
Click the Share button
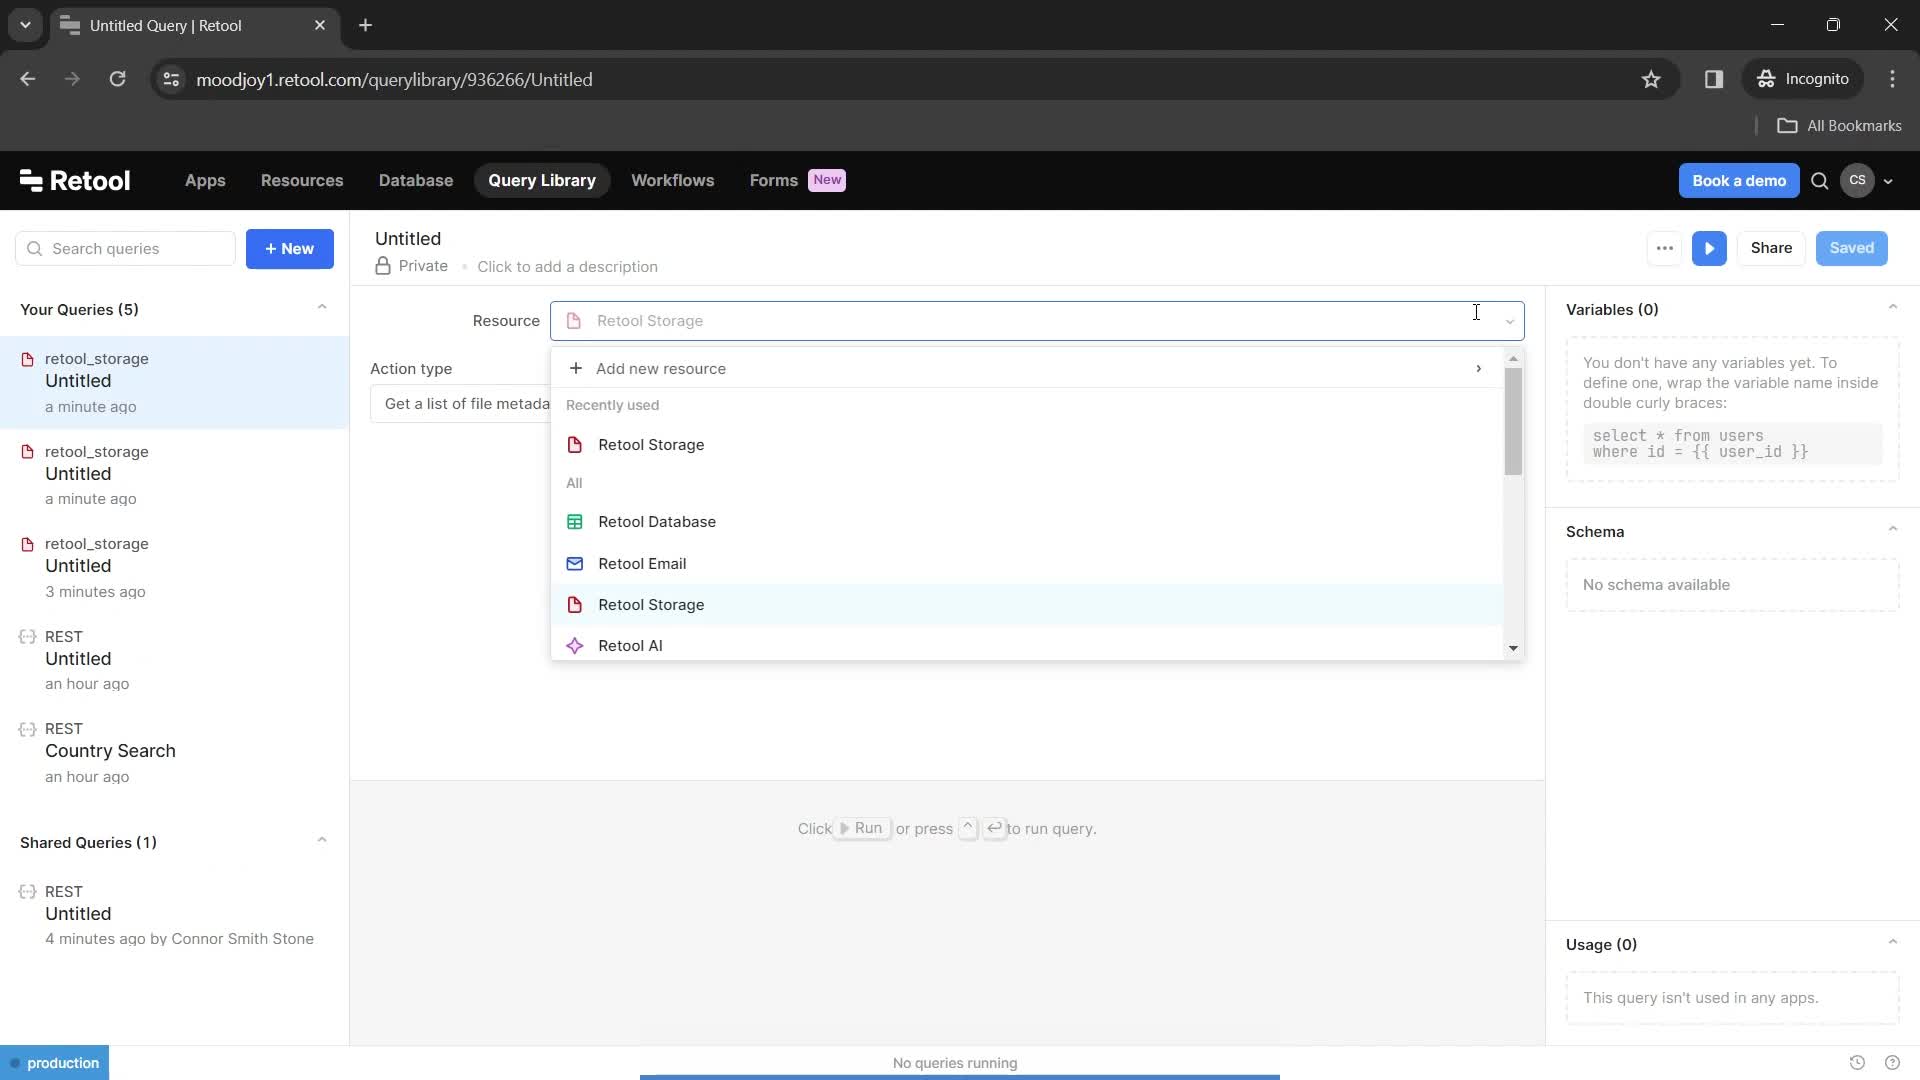point(1772,248)
